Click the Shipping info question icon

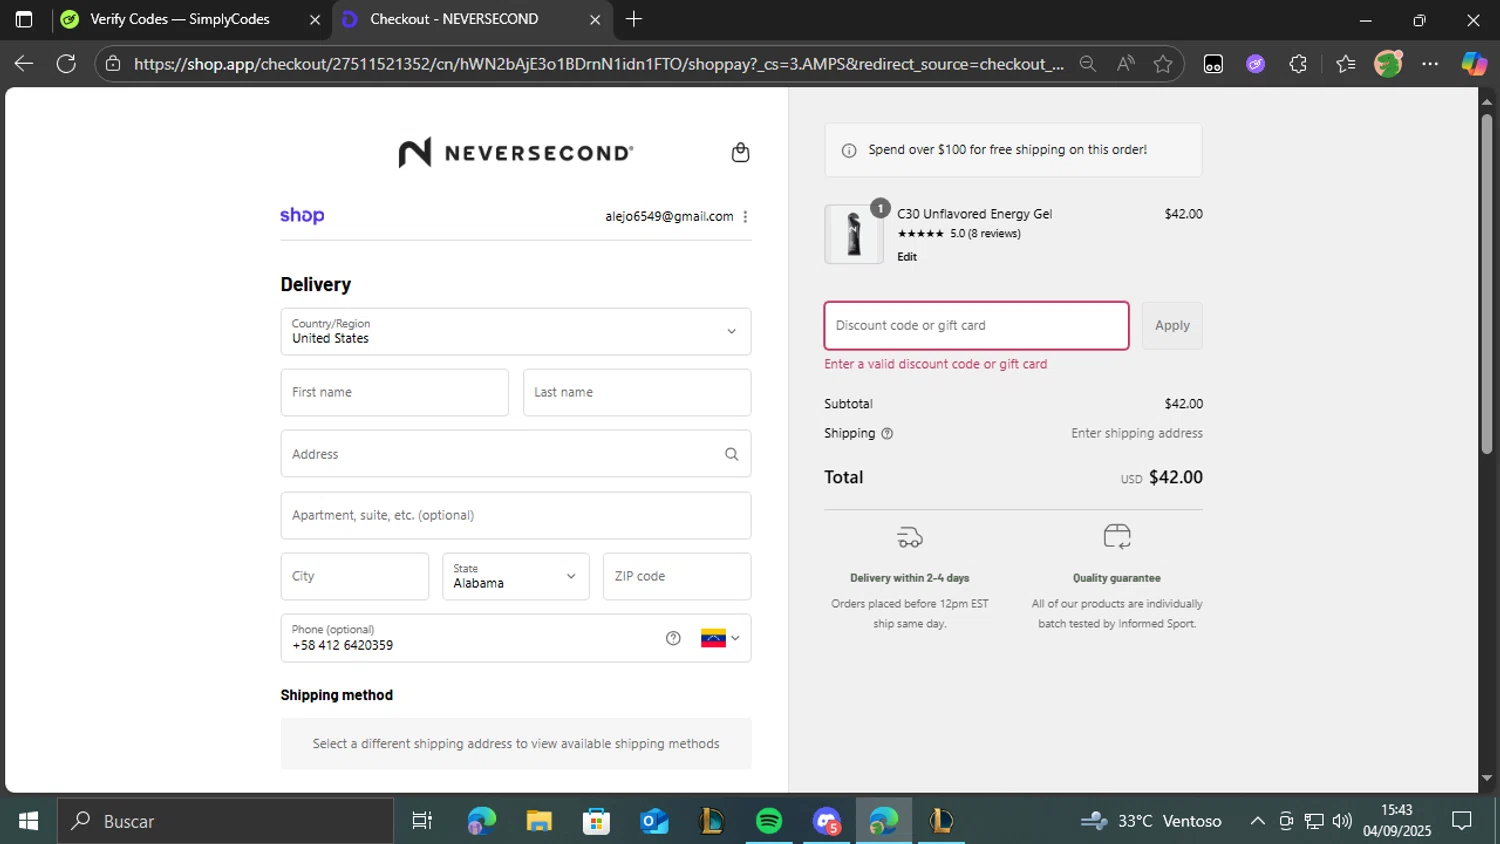tap(887, 433)
